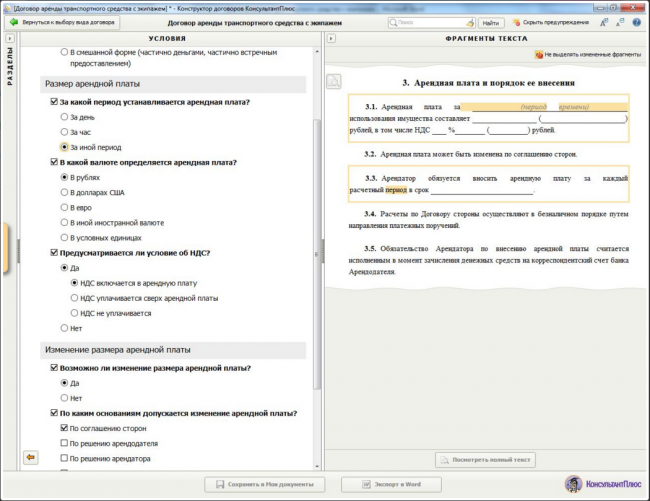
Task: Click clause 3.4 text paragraph
Action: pos(489,220)
